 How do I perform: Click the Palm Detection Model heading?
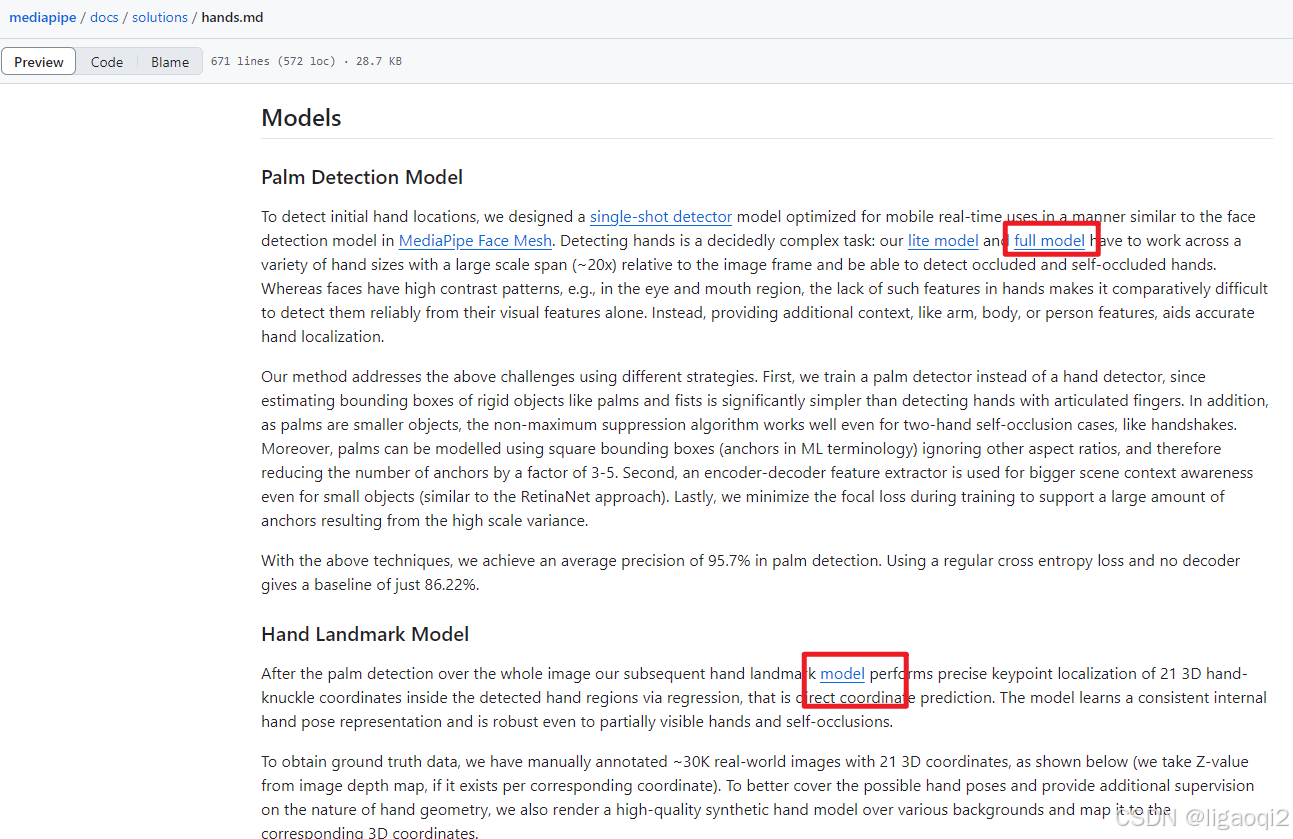[x=362, y=177]
